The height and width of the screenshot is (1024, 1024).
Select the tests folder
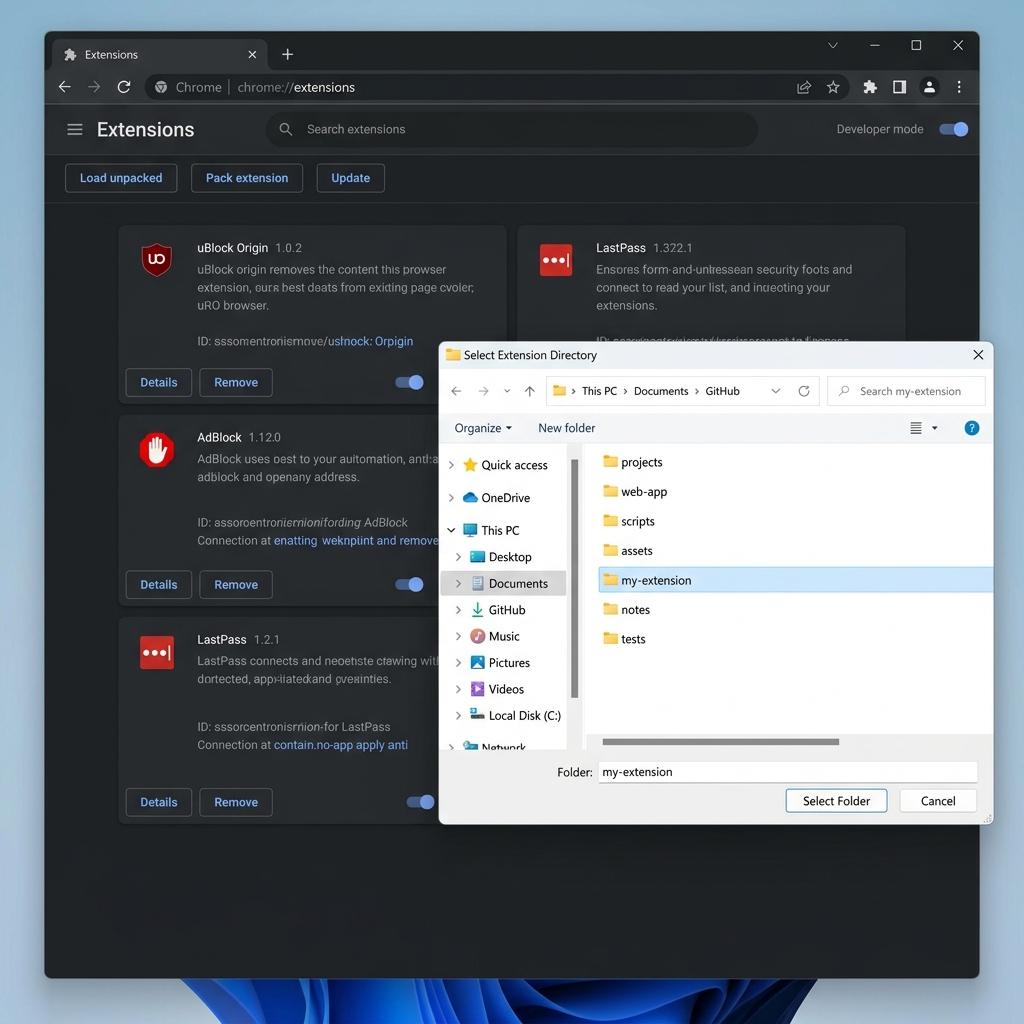624,639
